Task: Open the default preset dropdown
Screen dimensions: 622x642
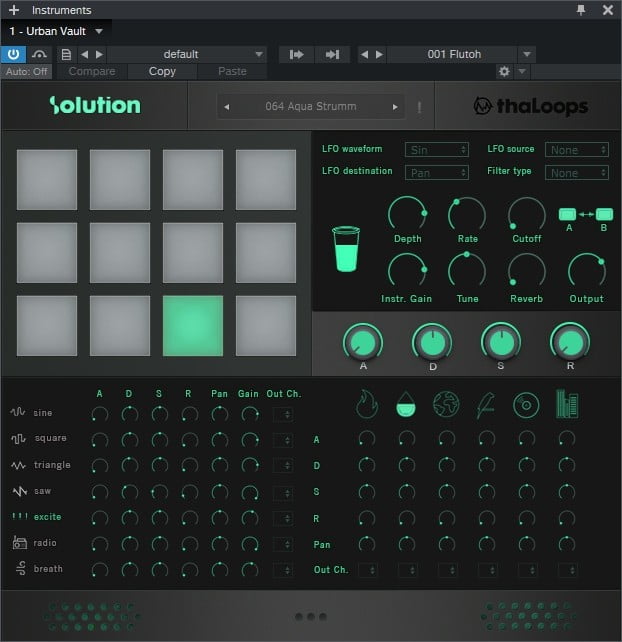Action: pos(187,54)
